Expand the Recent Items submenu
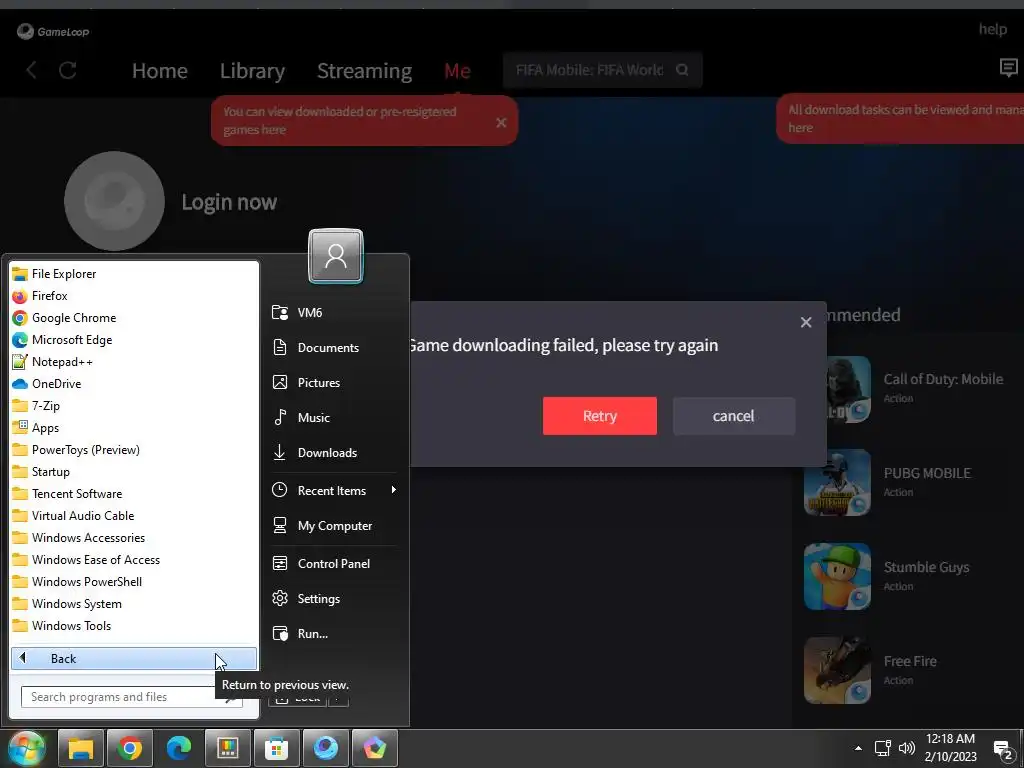Screen dimensions: 1024x768 tap(333, 490)
